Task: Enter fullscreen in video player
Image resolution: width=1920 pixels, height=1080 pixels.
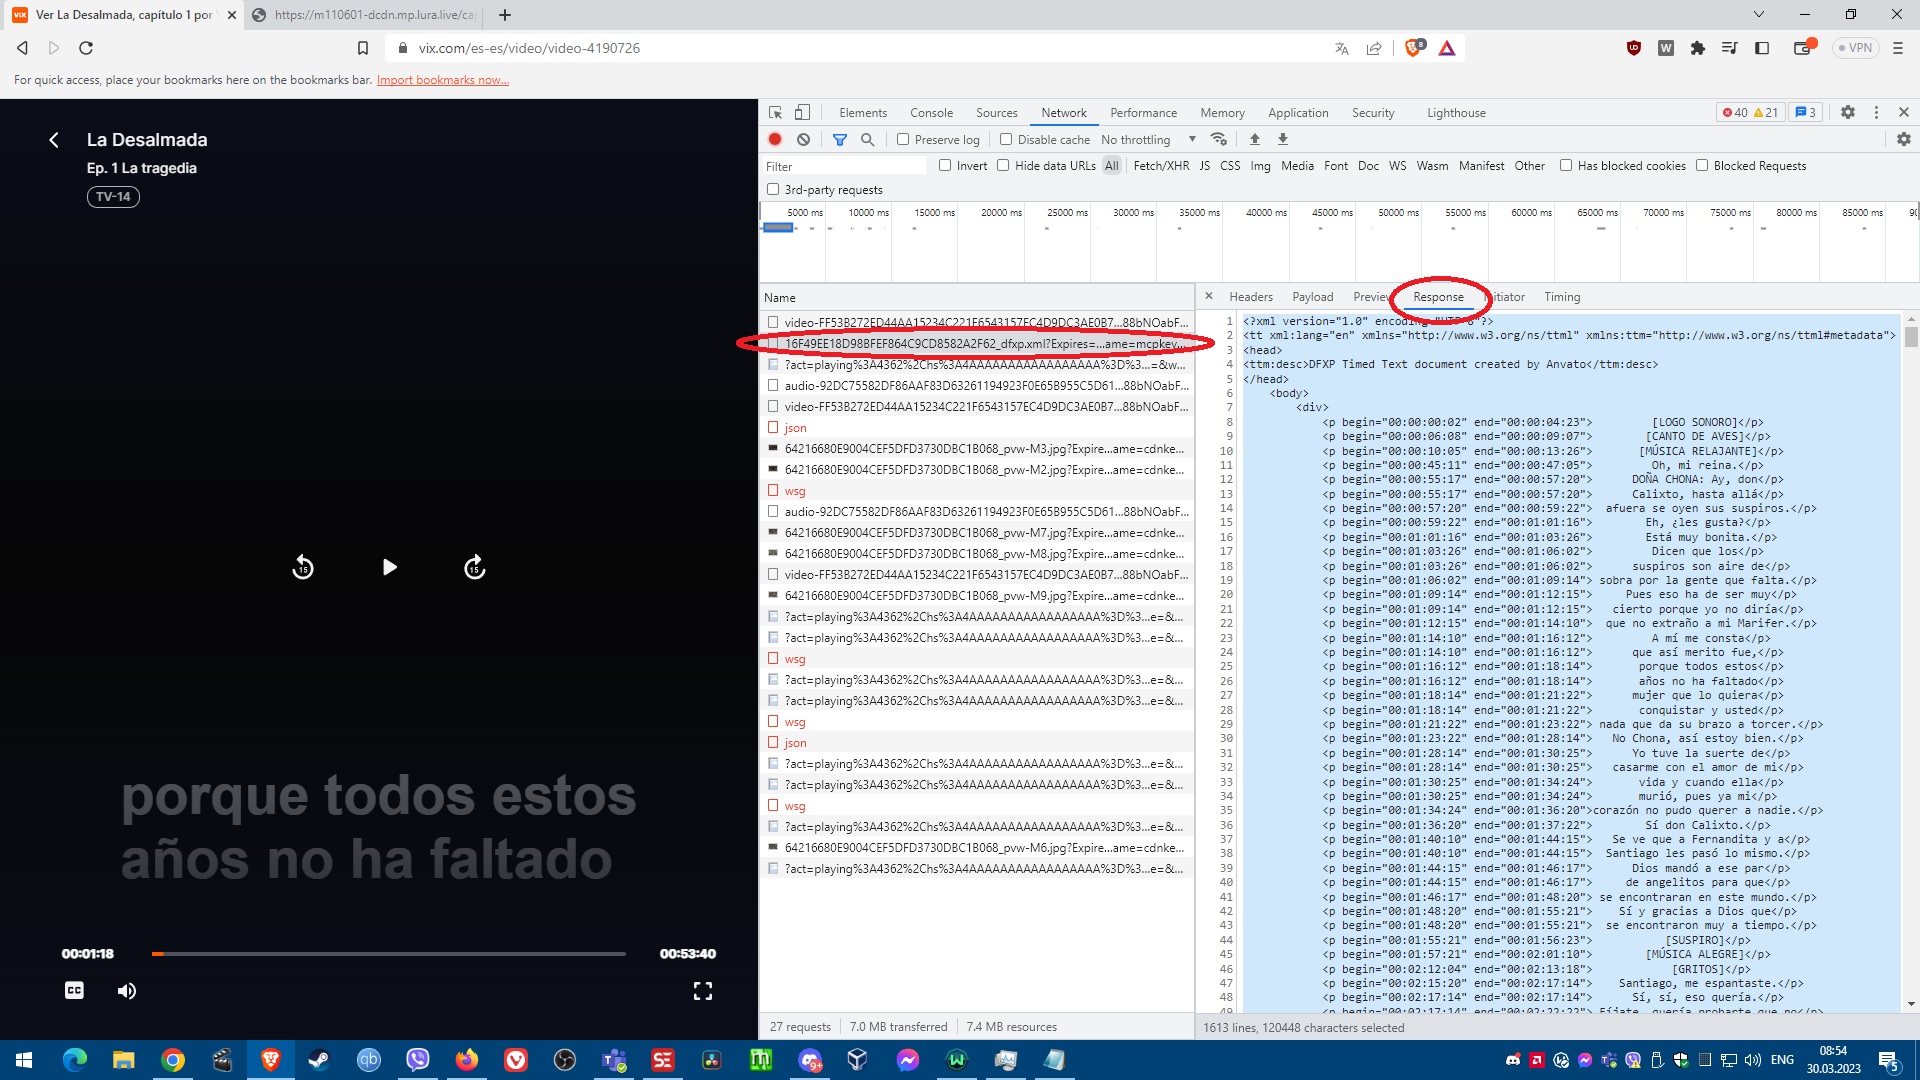Action: [x=703, y=991]
